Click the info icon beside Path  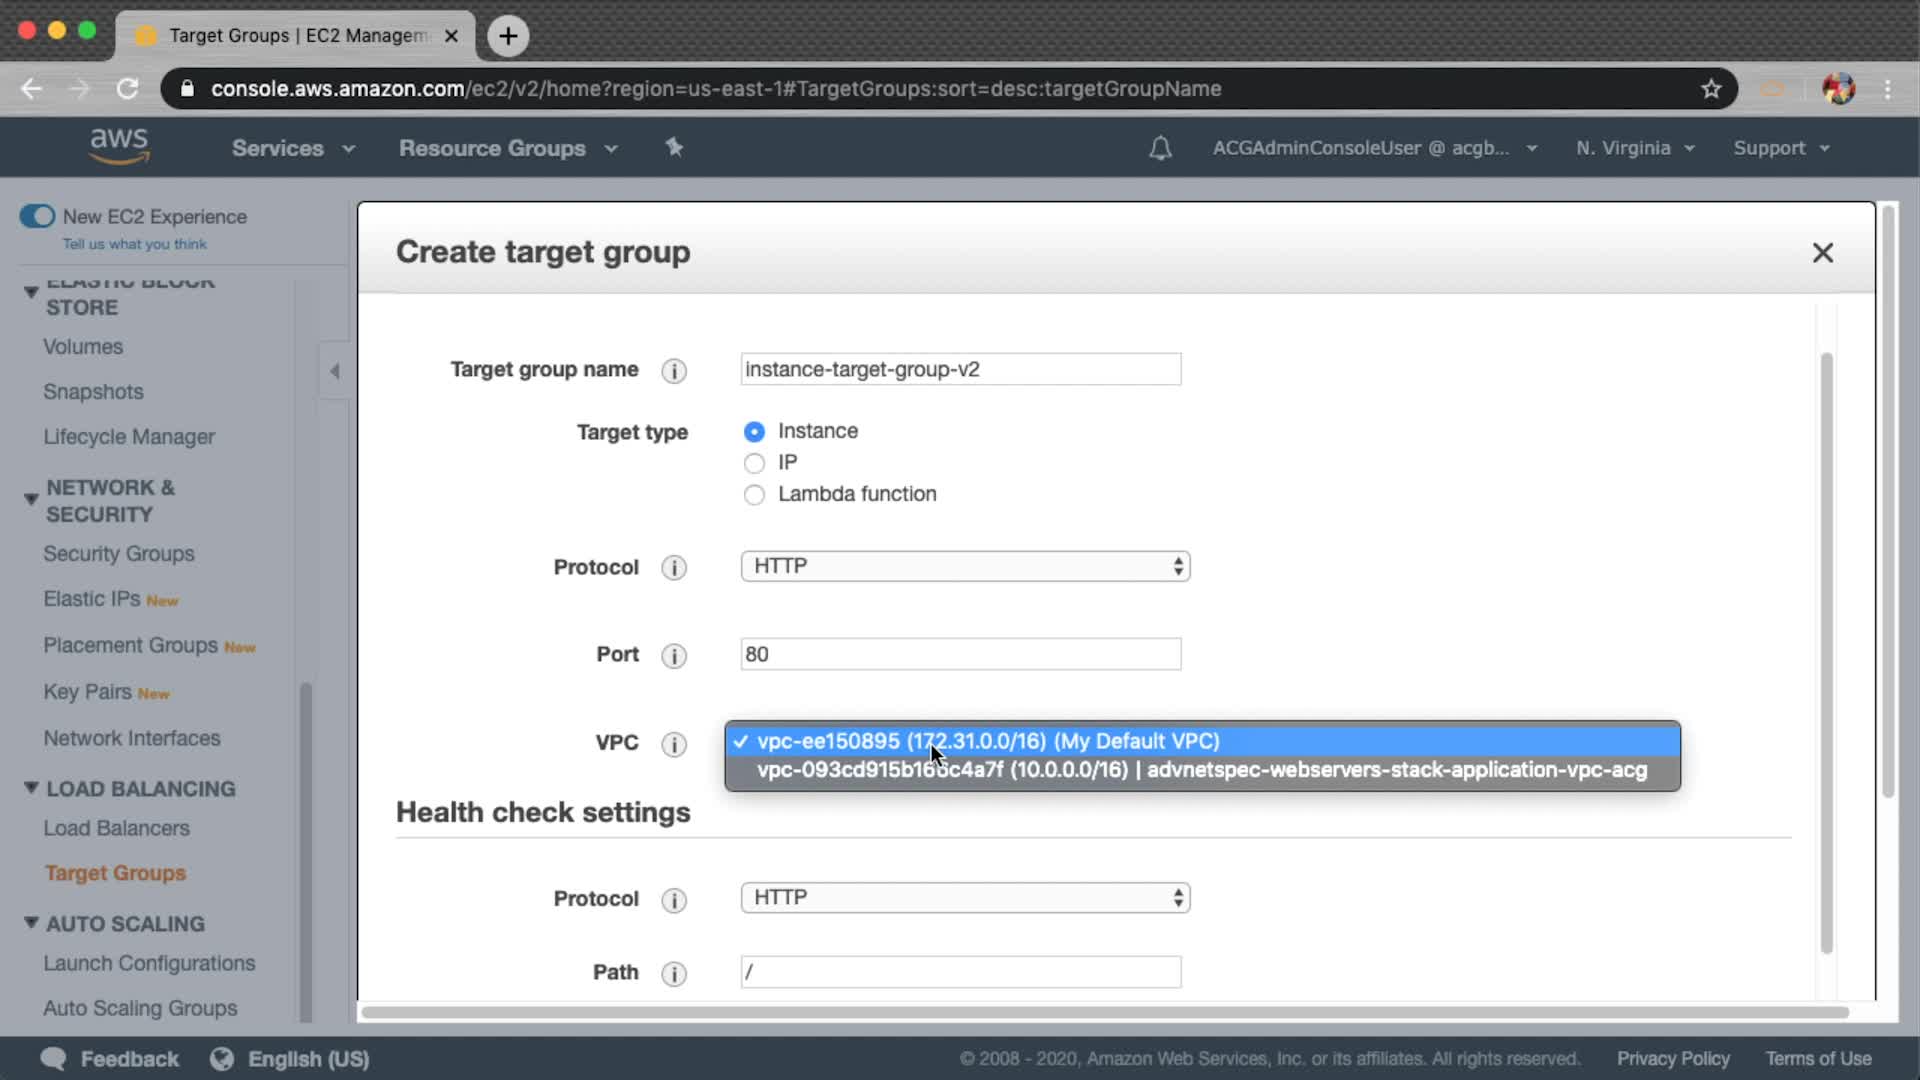[x=674, y=974]
